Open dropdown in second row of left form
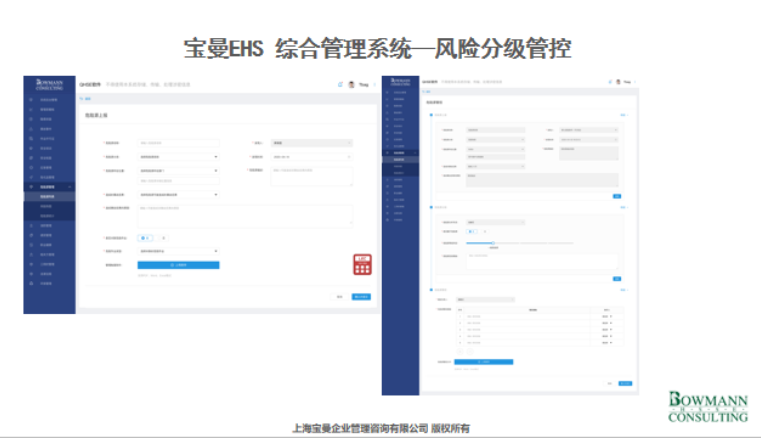The image size is (761, 439). [178, 157]
